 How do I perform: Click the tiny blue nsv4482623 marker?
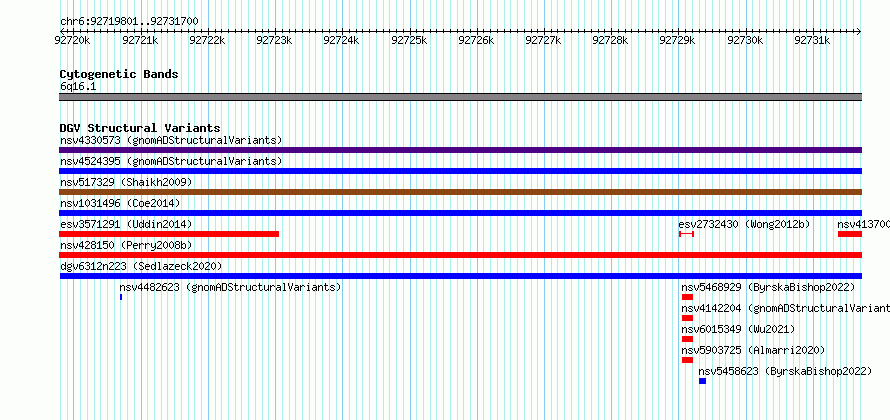pos(121,297)
